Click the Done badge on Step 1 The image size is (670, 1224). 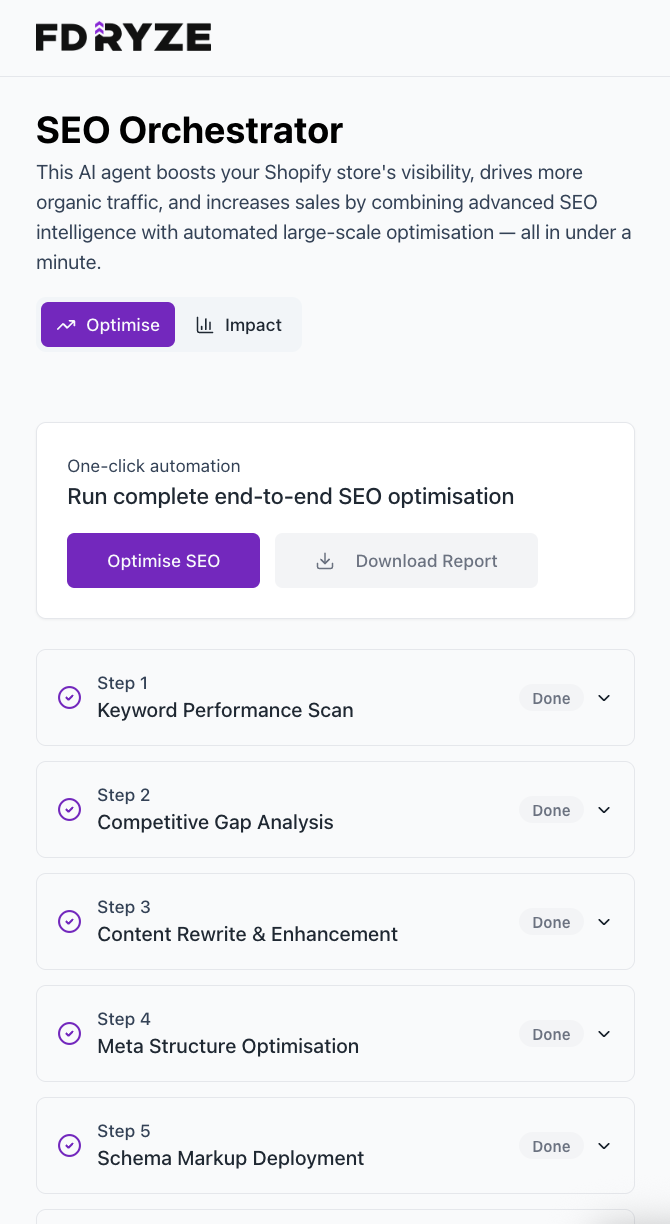point(551,698)
